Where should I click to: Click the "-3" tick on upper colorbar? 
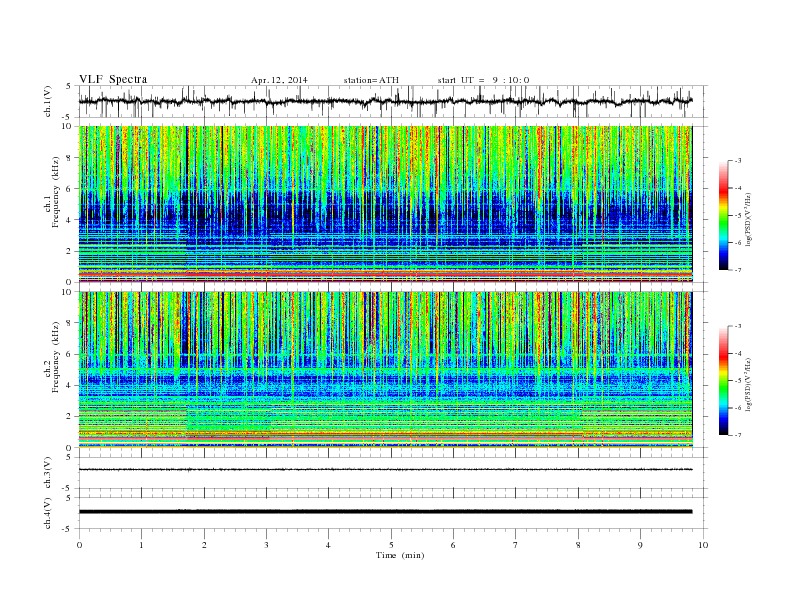coord(738,161)
